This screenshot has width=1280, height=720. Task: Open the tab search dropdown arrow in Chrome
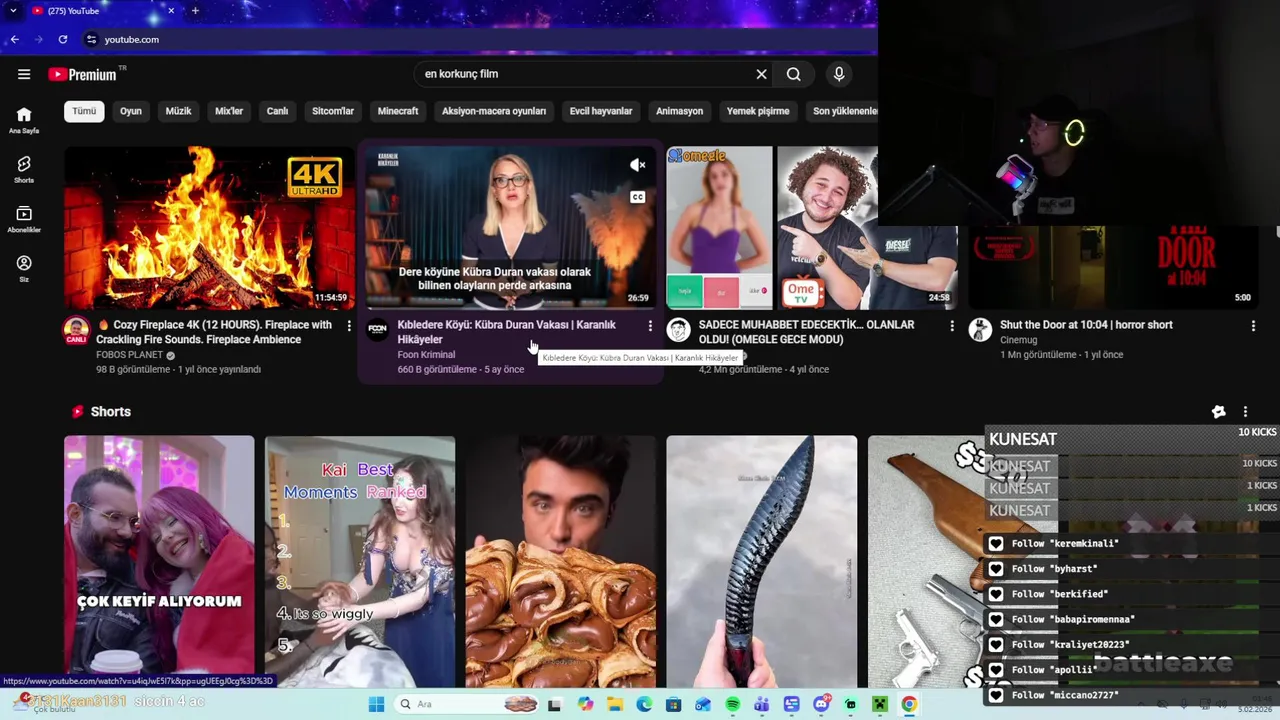click(13, 11)
